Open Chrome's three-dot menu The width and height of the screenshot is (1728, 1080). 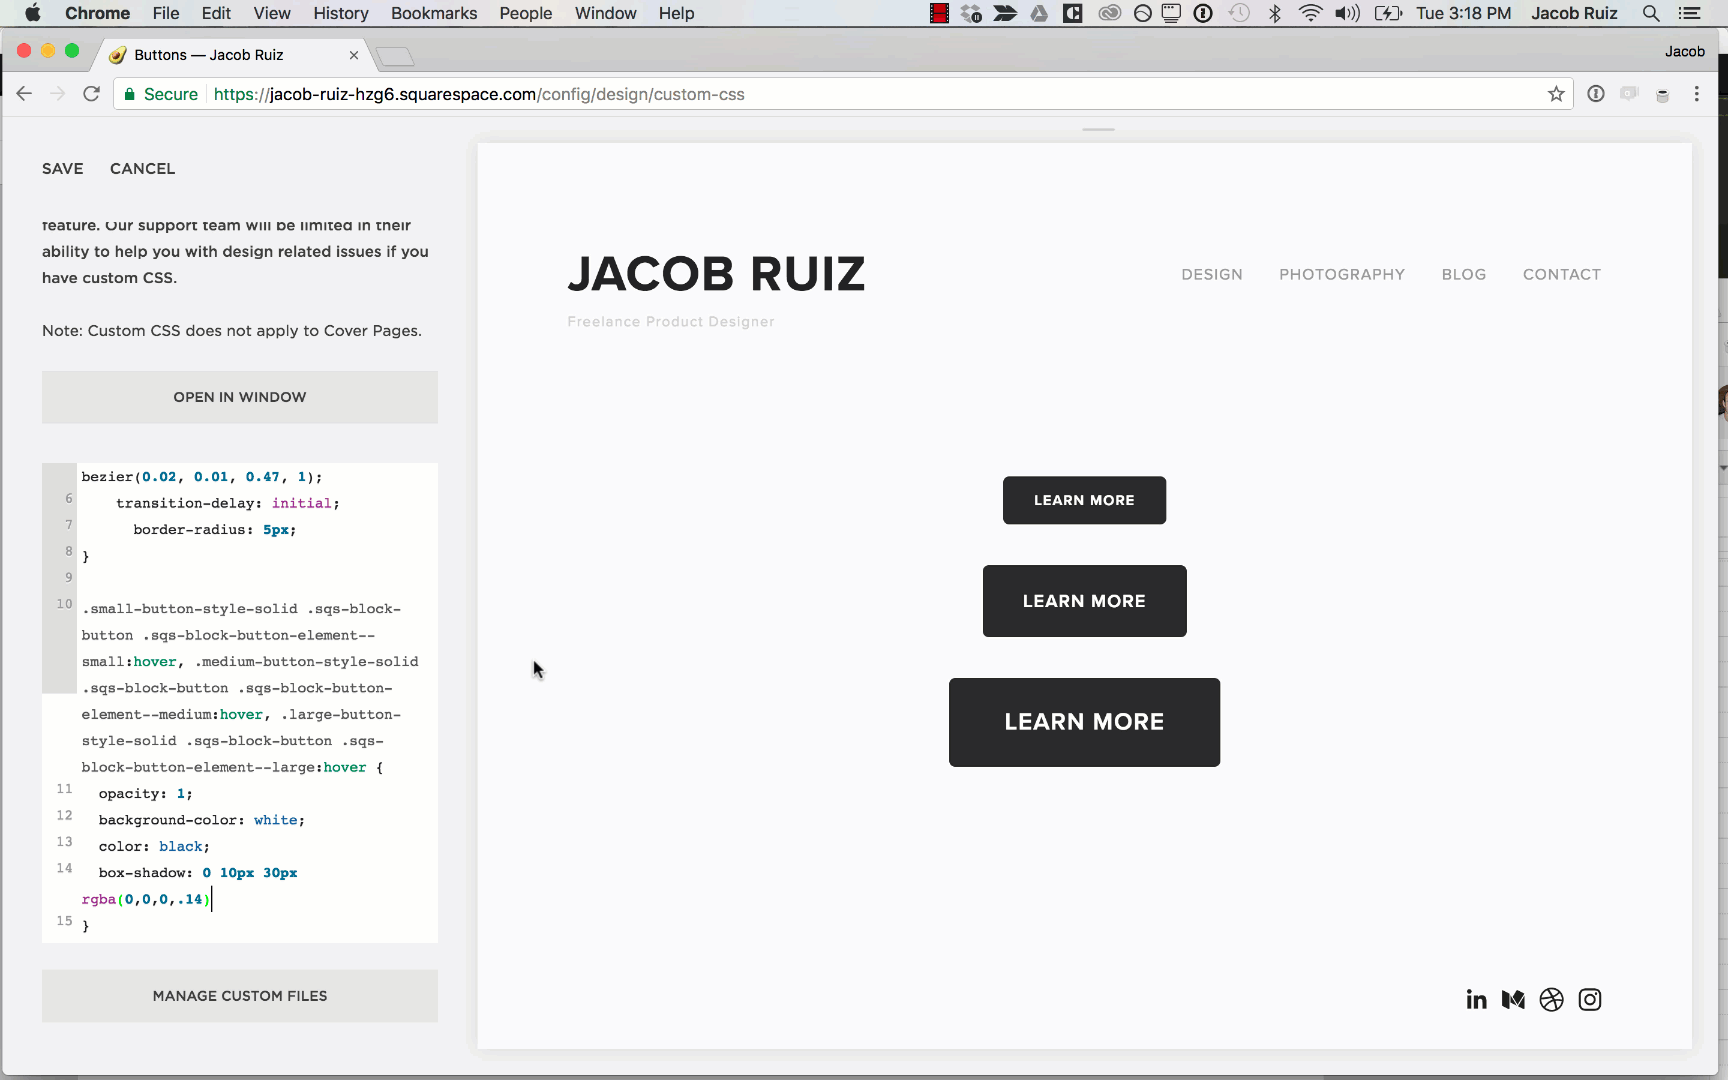click(1697, 94)
